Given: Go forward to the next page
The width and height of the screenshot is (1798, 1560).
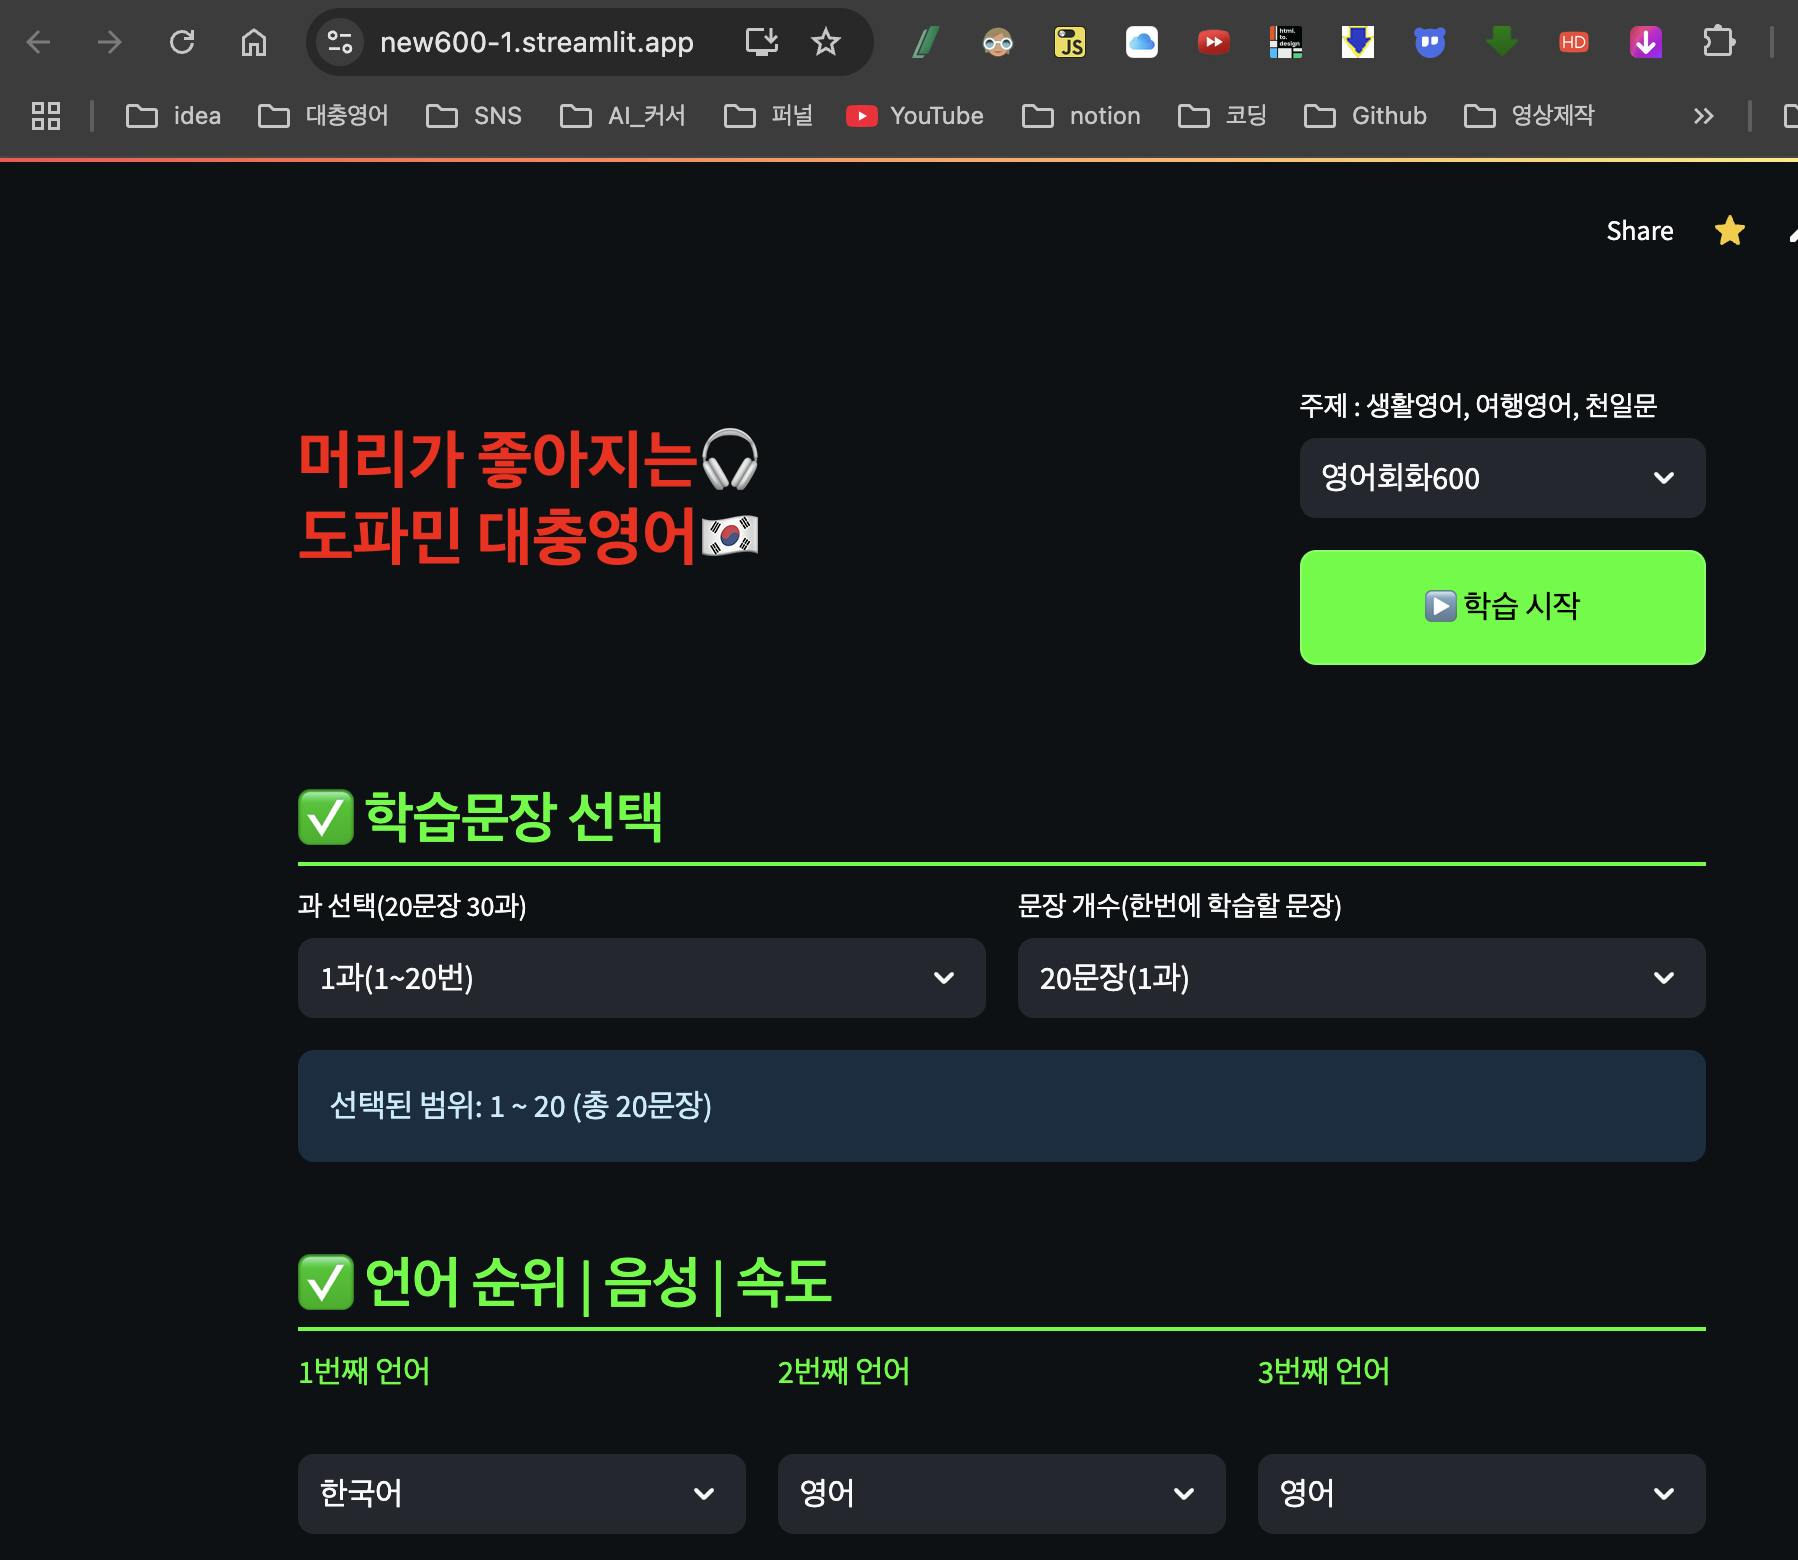Looking at the screenshot, I should (110, 42).
